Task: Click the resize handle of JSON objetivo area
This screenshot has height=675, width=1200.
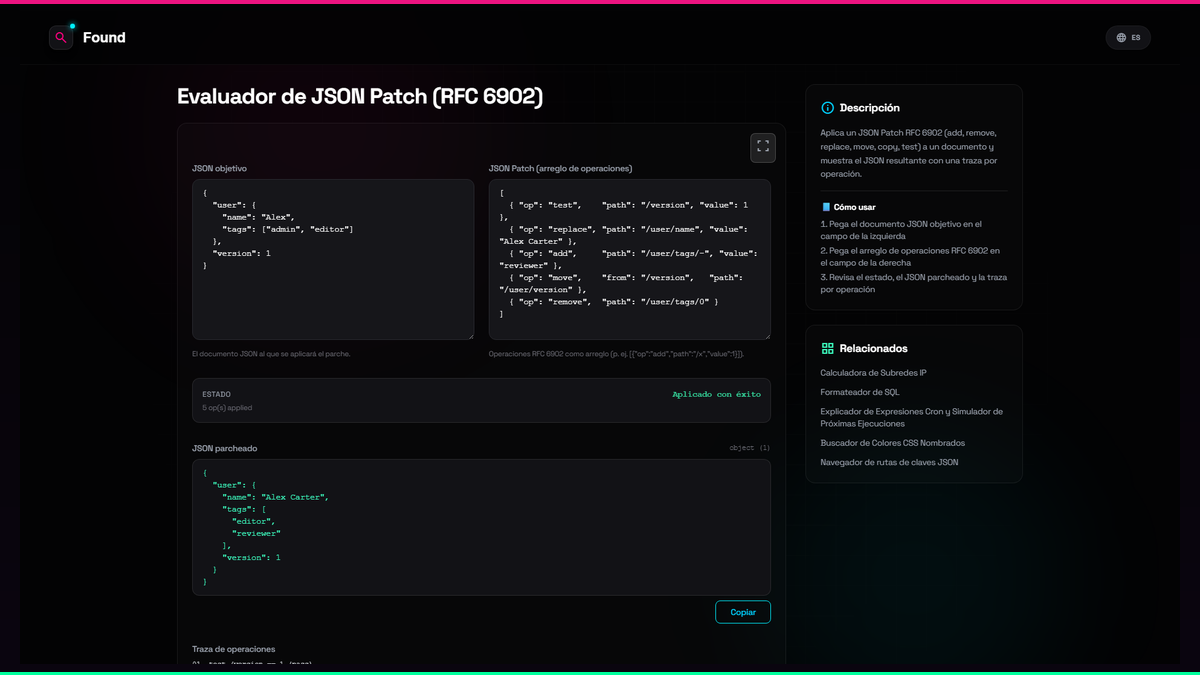Action: coord(470,335)
